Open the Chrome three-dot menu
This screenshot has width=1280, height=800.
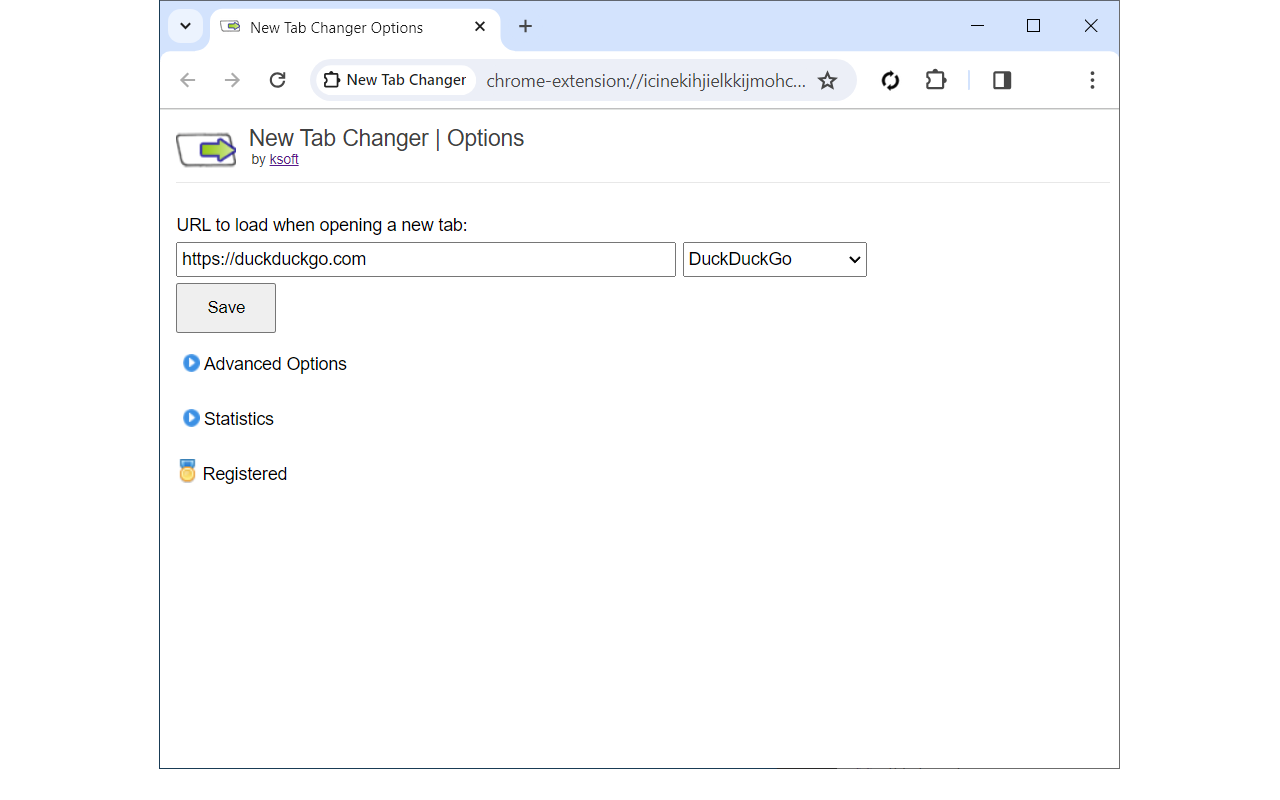pyautogui.click(x=1092, y=80)
